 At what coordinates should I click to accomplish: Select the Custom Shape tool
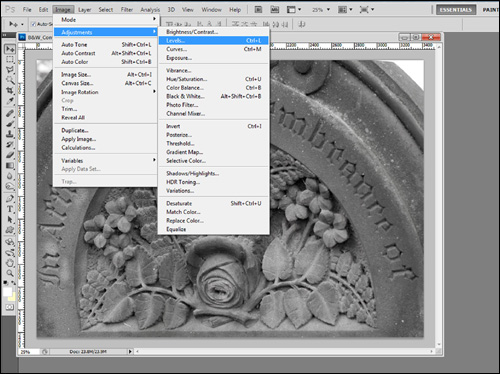(x=10, y=230)
